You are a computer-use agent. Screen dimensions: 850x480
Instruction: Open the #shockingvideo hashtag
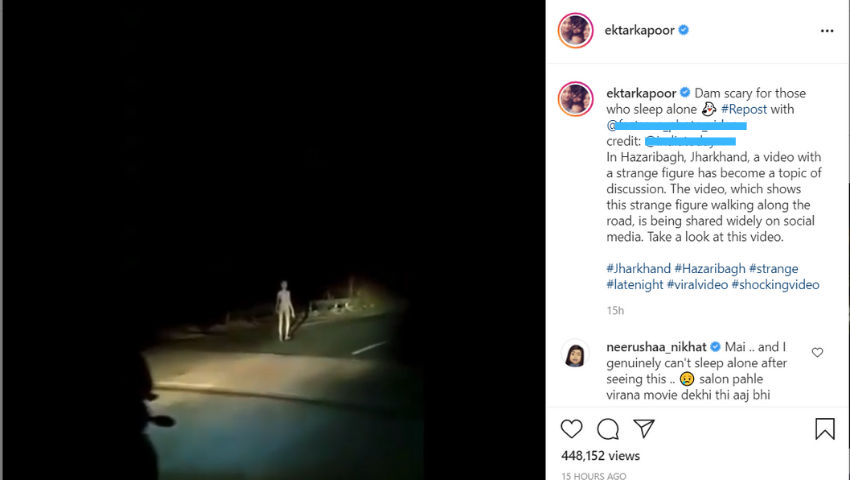[775, 285]
